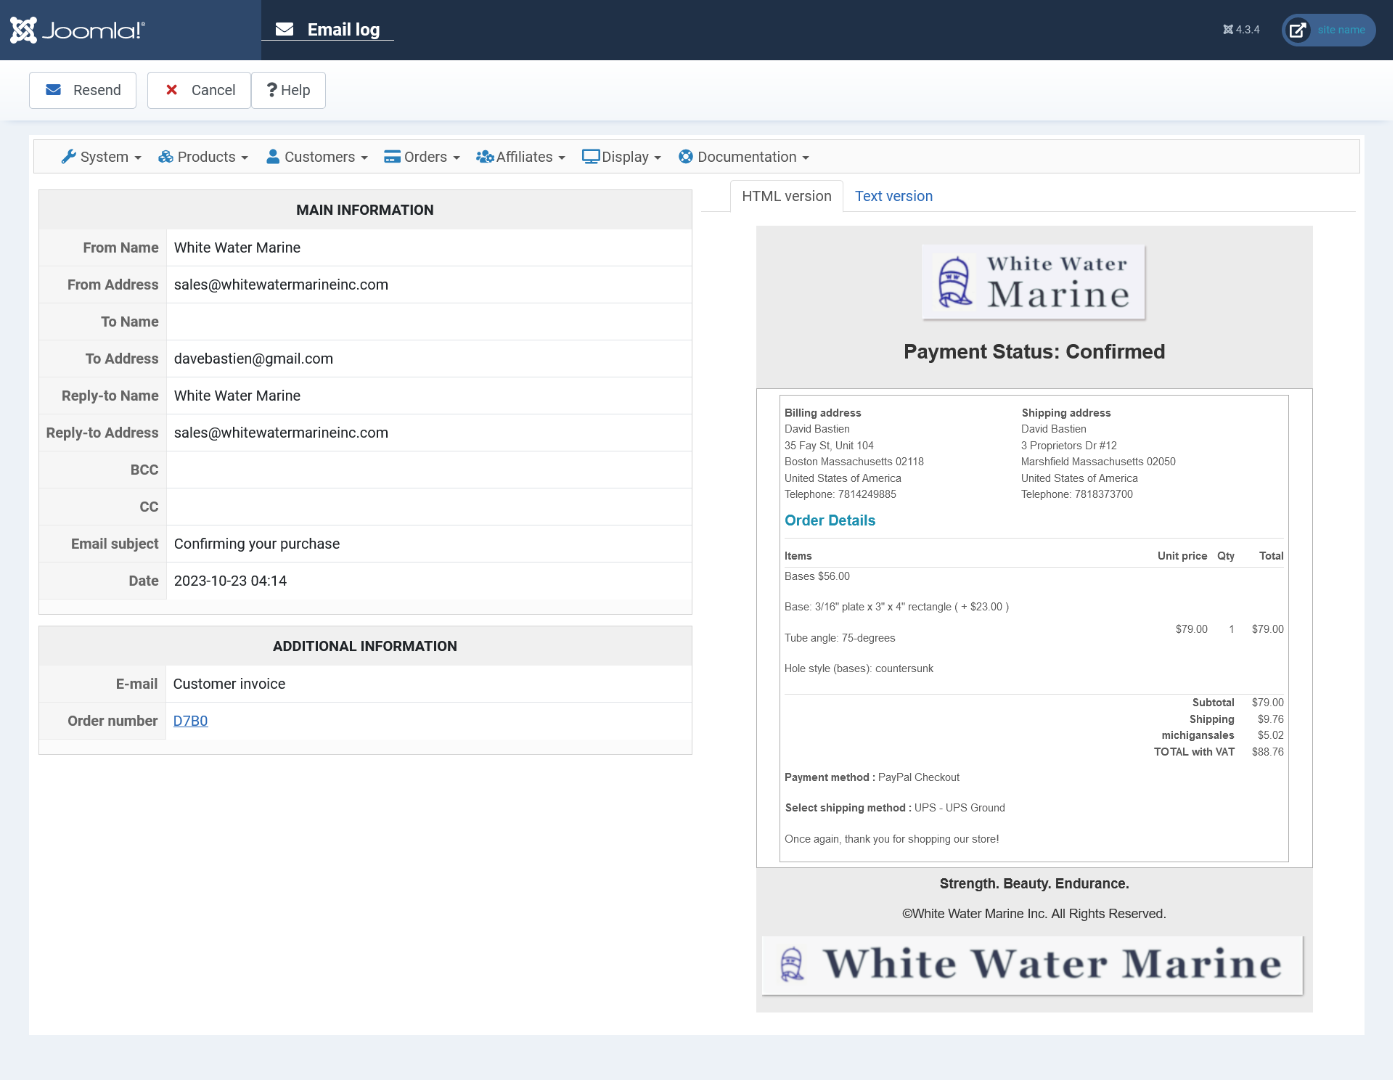Expand the System dropdown menu

pos(104,157)
